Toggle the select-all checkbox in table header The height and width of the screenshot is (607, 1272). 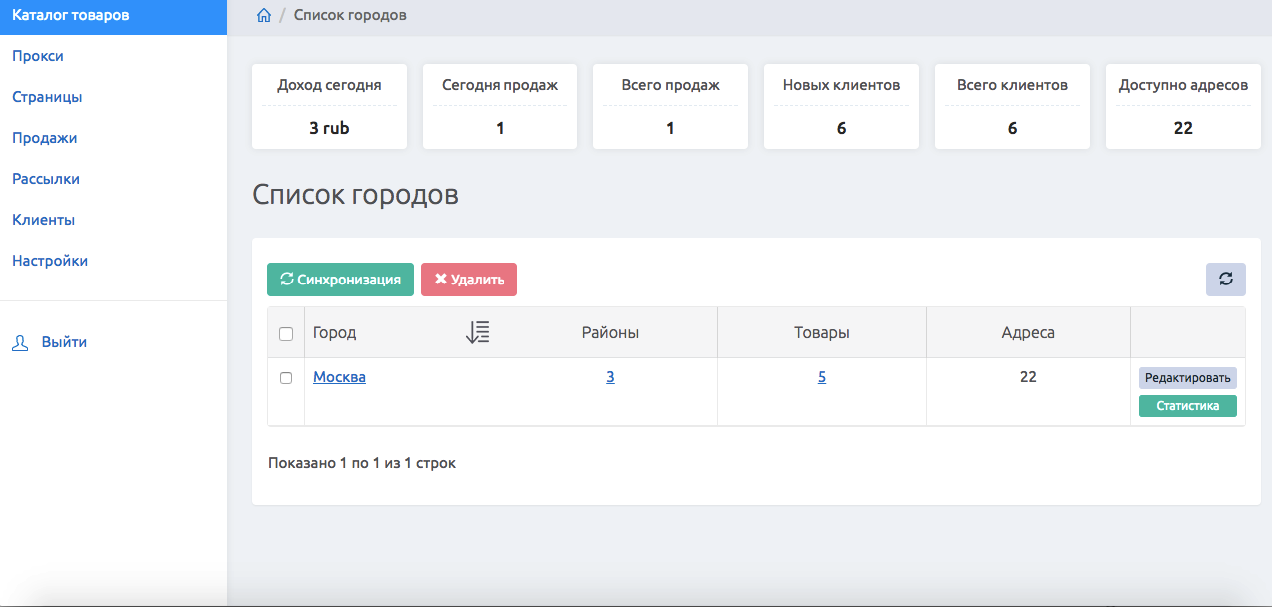point(286,334)
